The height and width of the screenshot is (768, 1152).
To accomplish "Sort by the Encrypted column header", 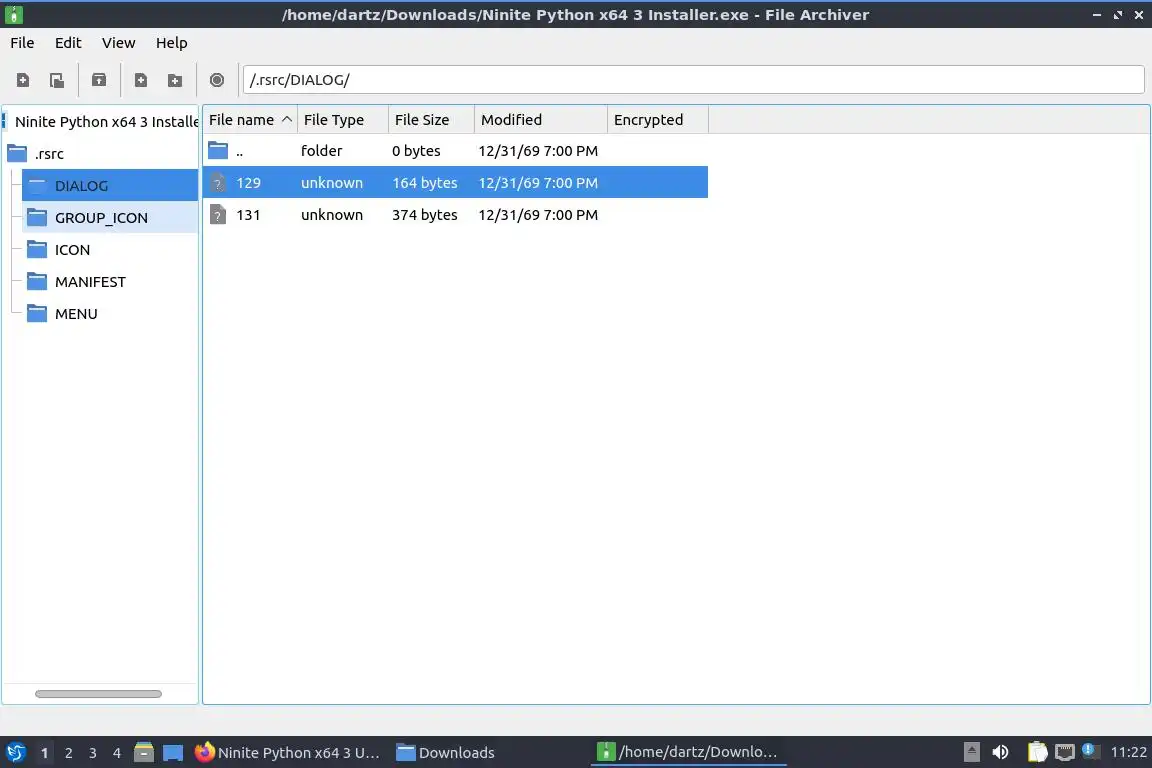I will [658, 120].
